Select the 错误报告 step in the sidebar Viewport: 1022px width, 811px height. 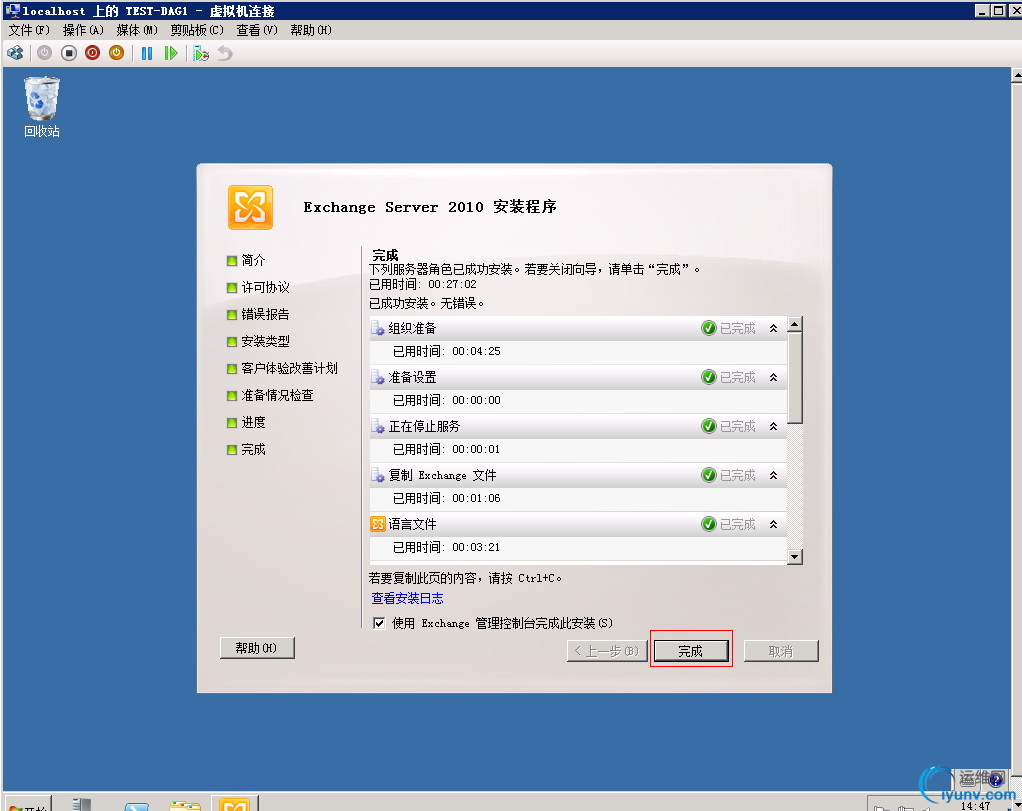pyautogui.click(x=265, y=314)
